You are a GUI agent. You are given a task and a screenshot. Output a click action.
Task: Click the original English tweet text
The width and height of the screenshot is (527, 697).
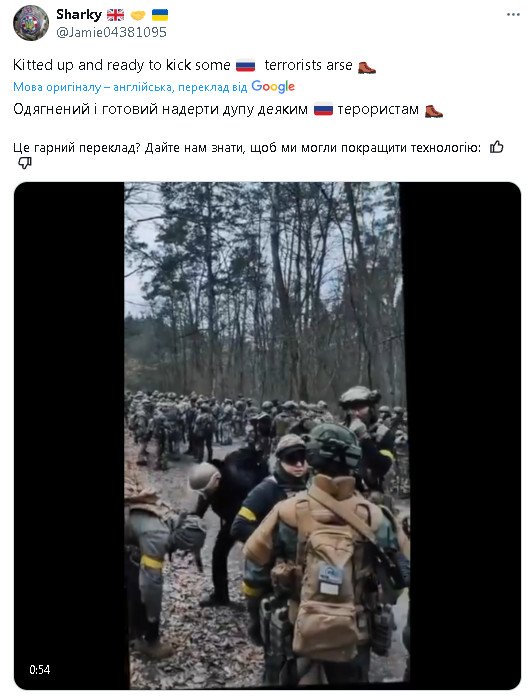point(194,65)
